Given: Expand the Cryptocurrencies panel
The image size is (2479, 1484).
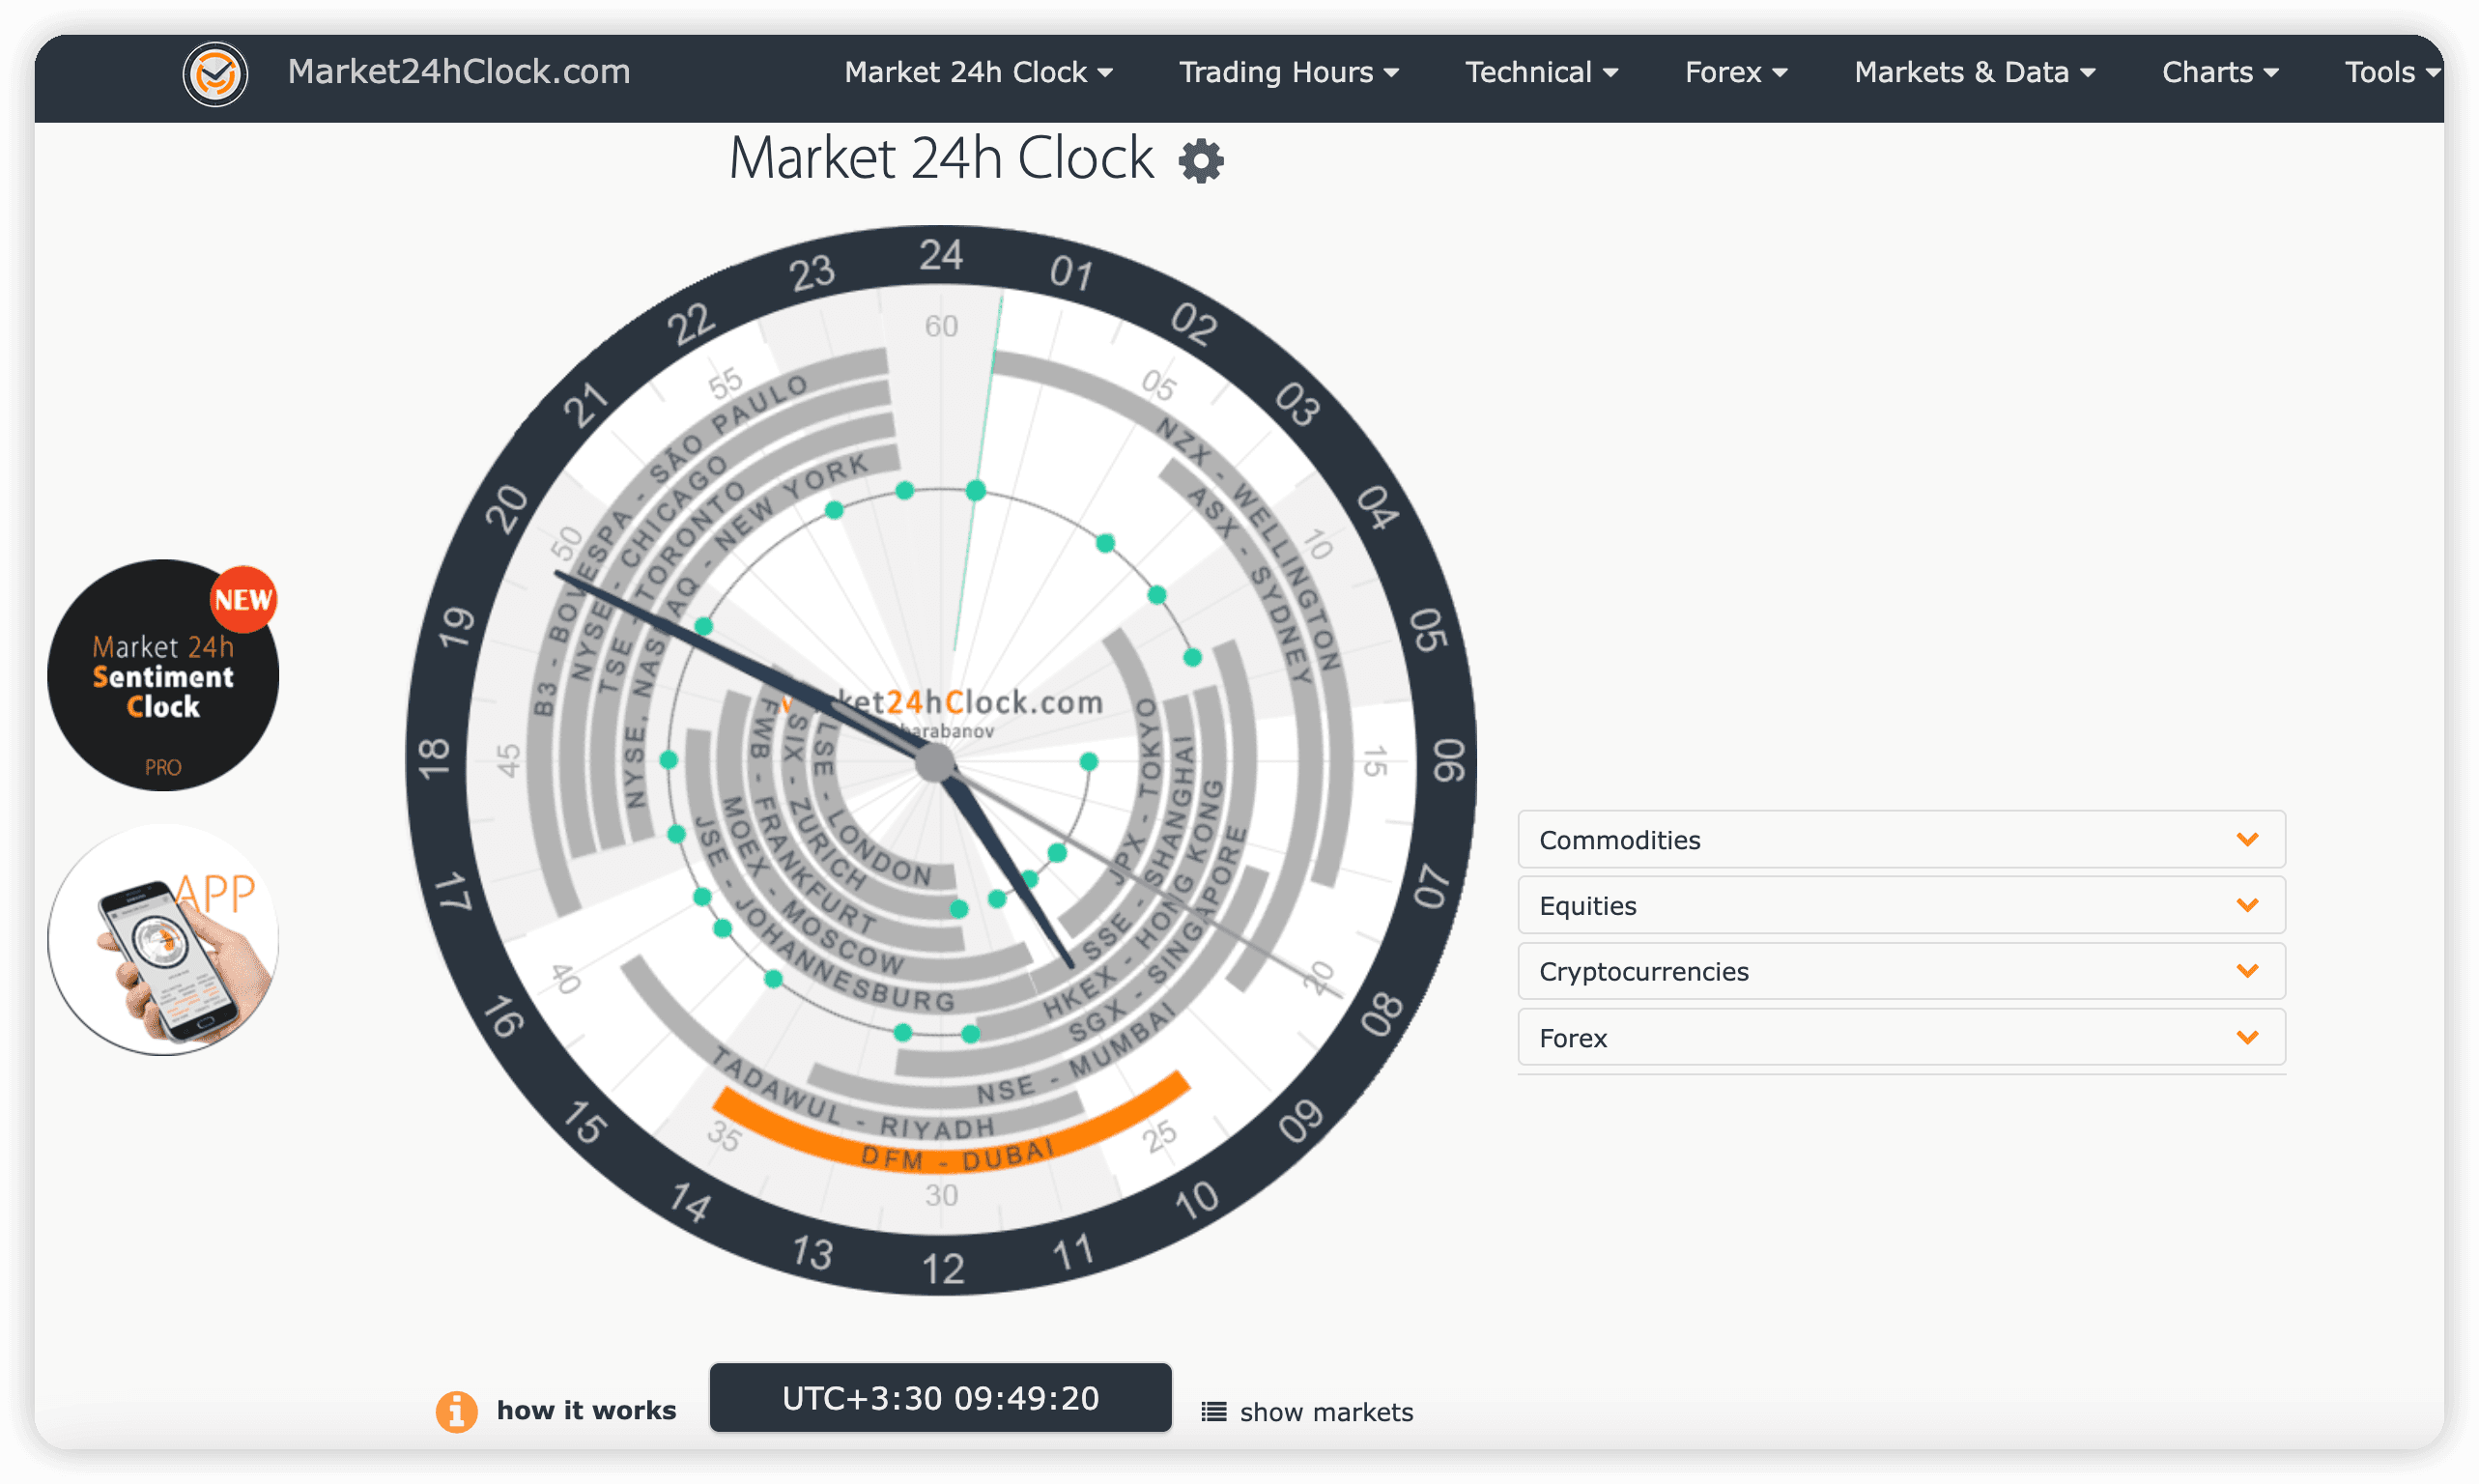Looking at the screenshot, I should click(1901, 971).
